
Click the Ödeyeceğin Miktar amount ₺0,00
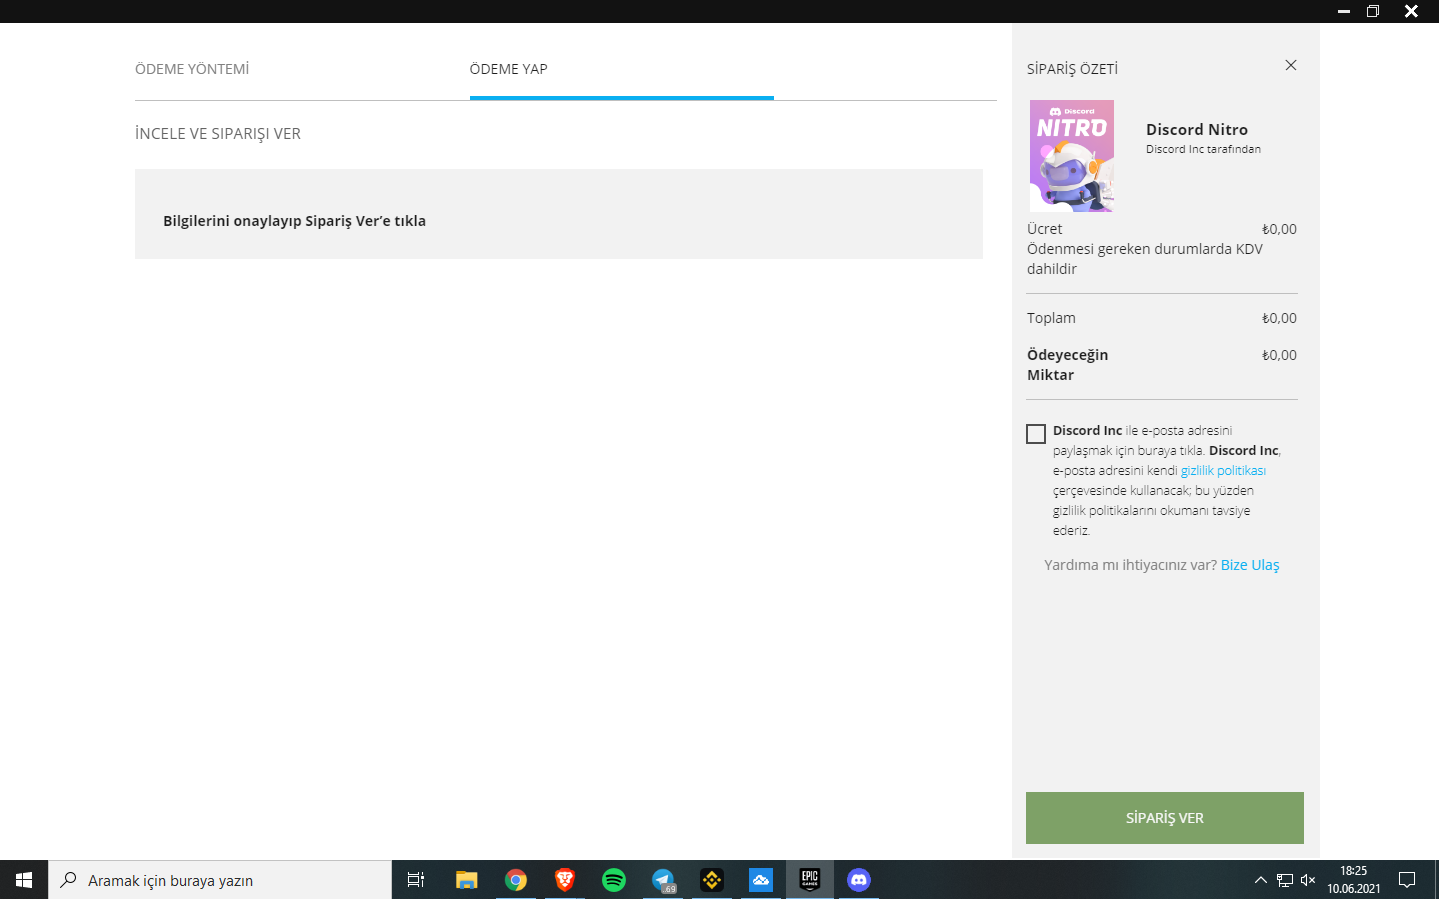(1279, 355)
